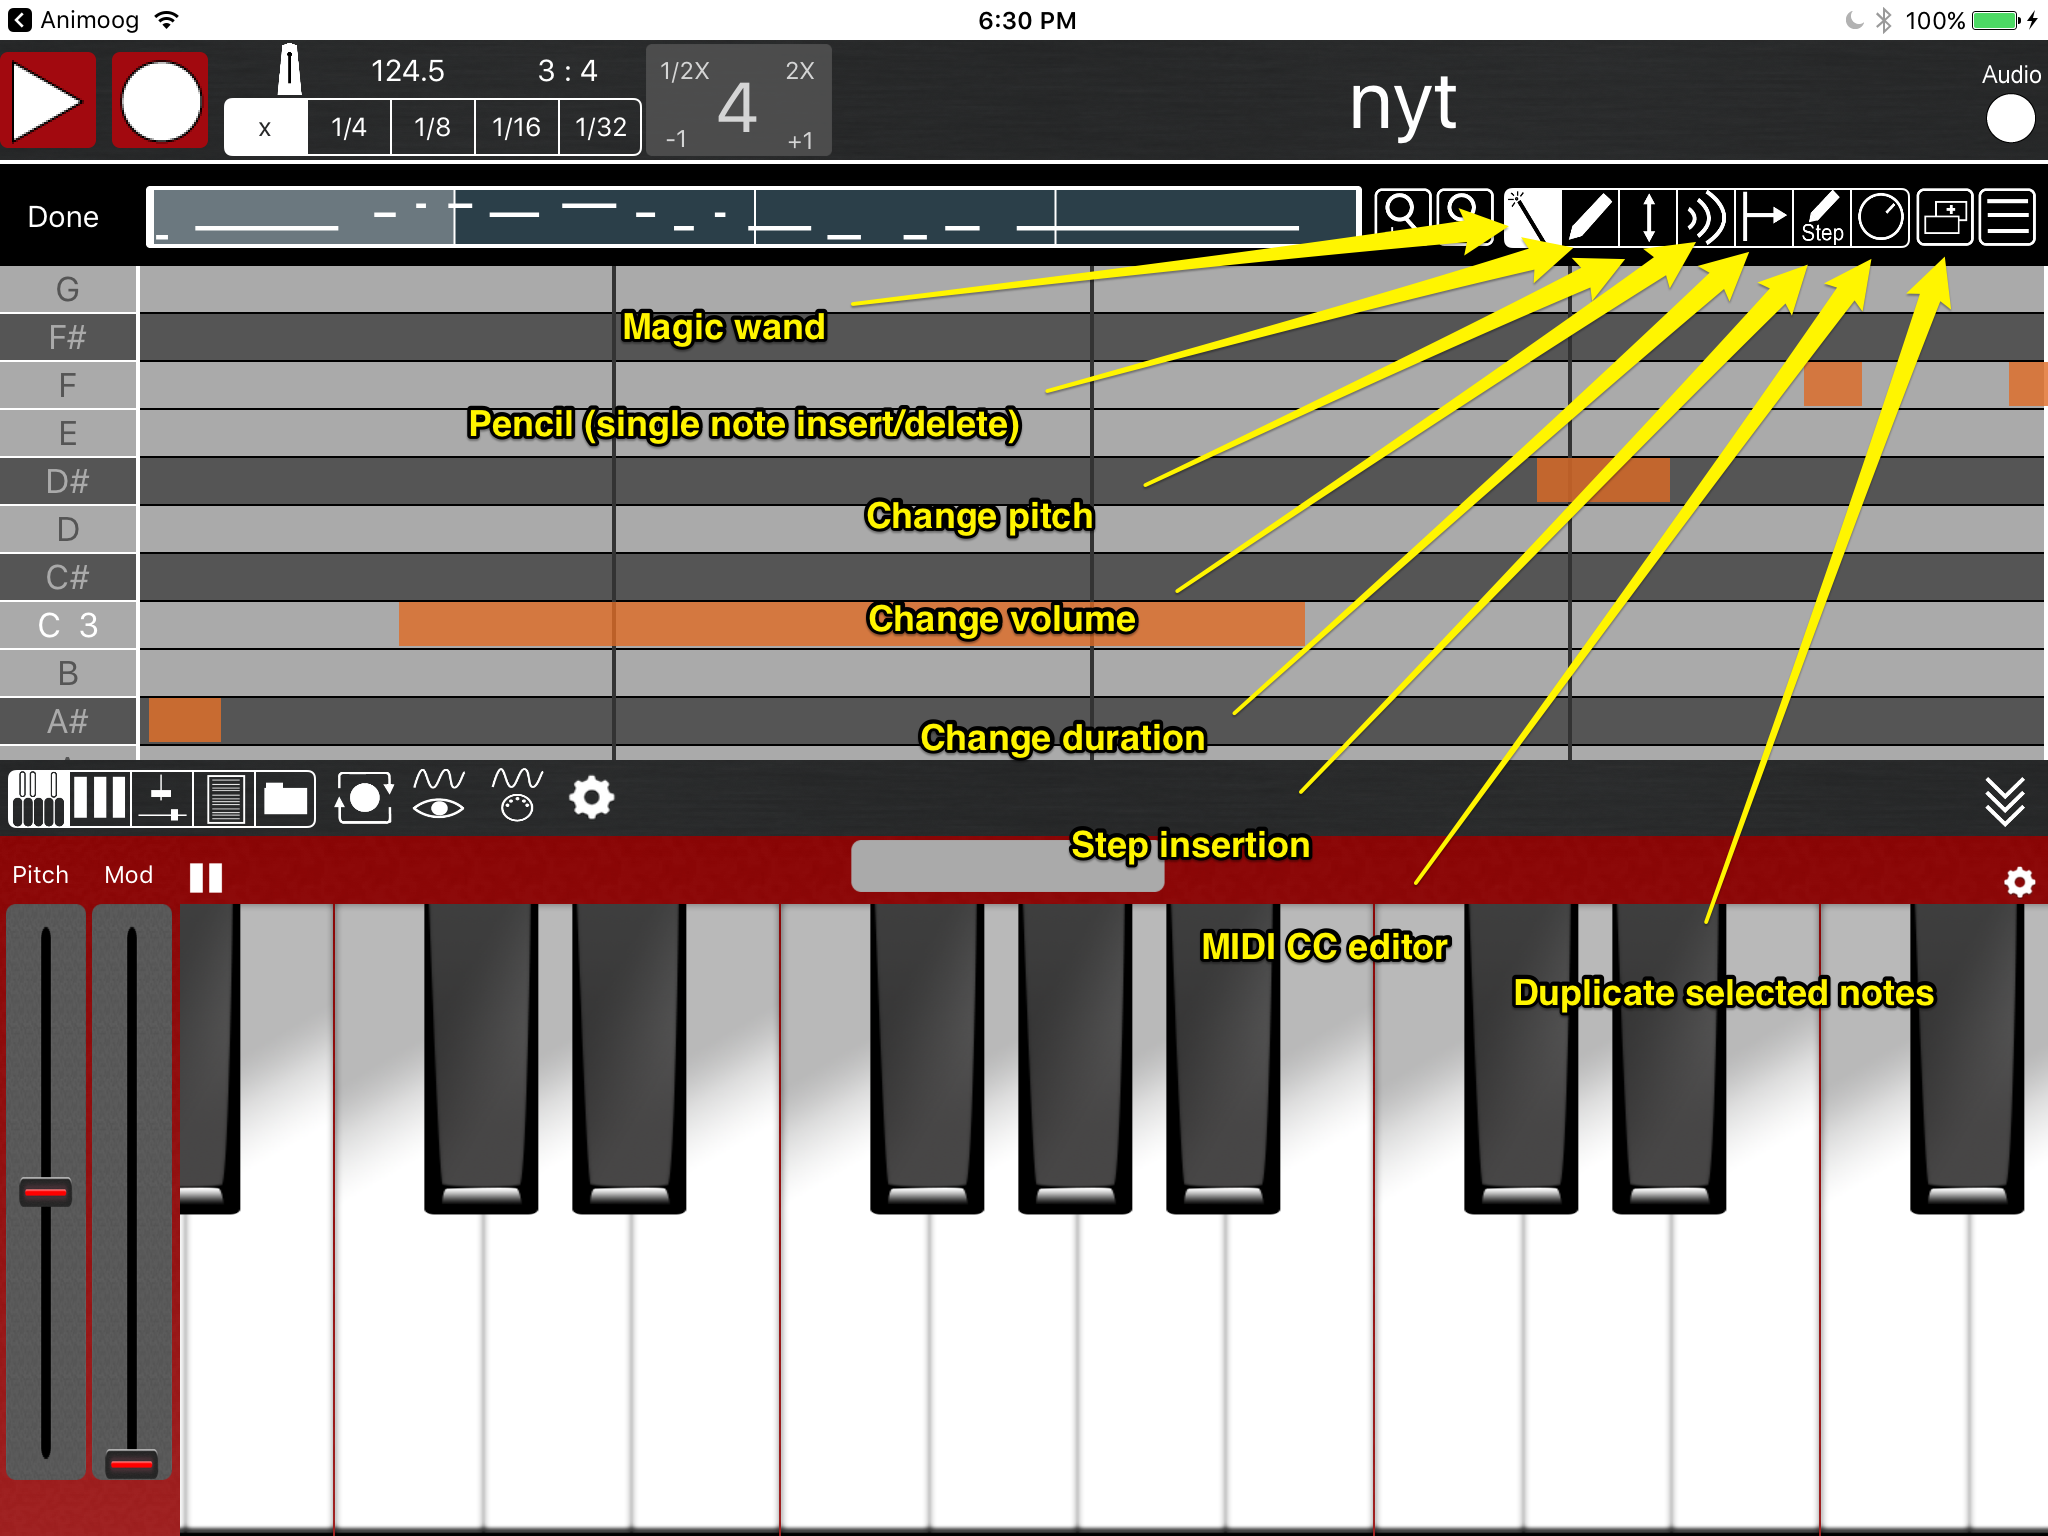Switch to the sliders mixer view

pos(162,799)
